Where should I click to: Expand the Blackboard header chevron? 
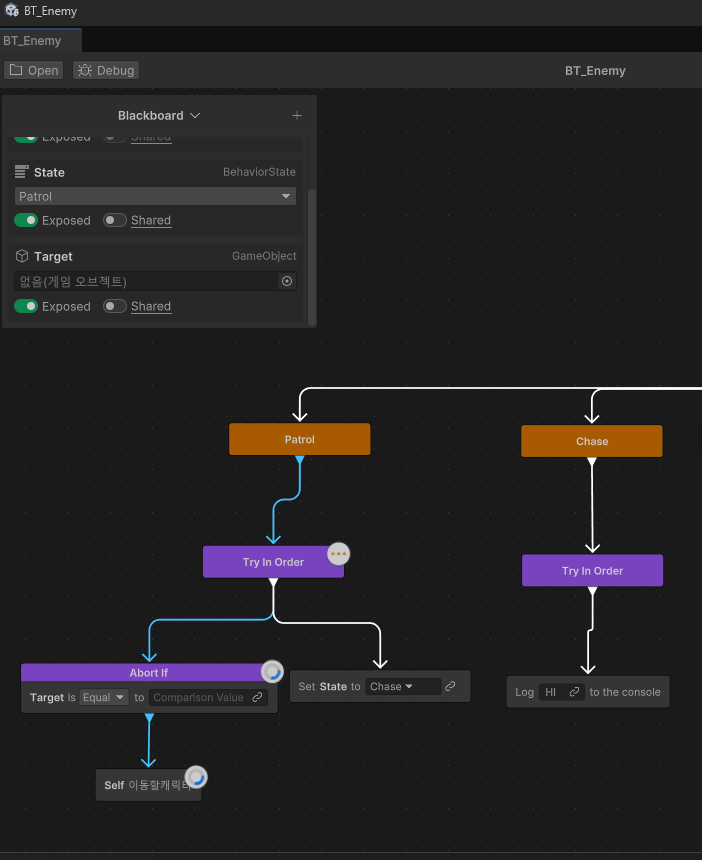(x=195, y=116)
